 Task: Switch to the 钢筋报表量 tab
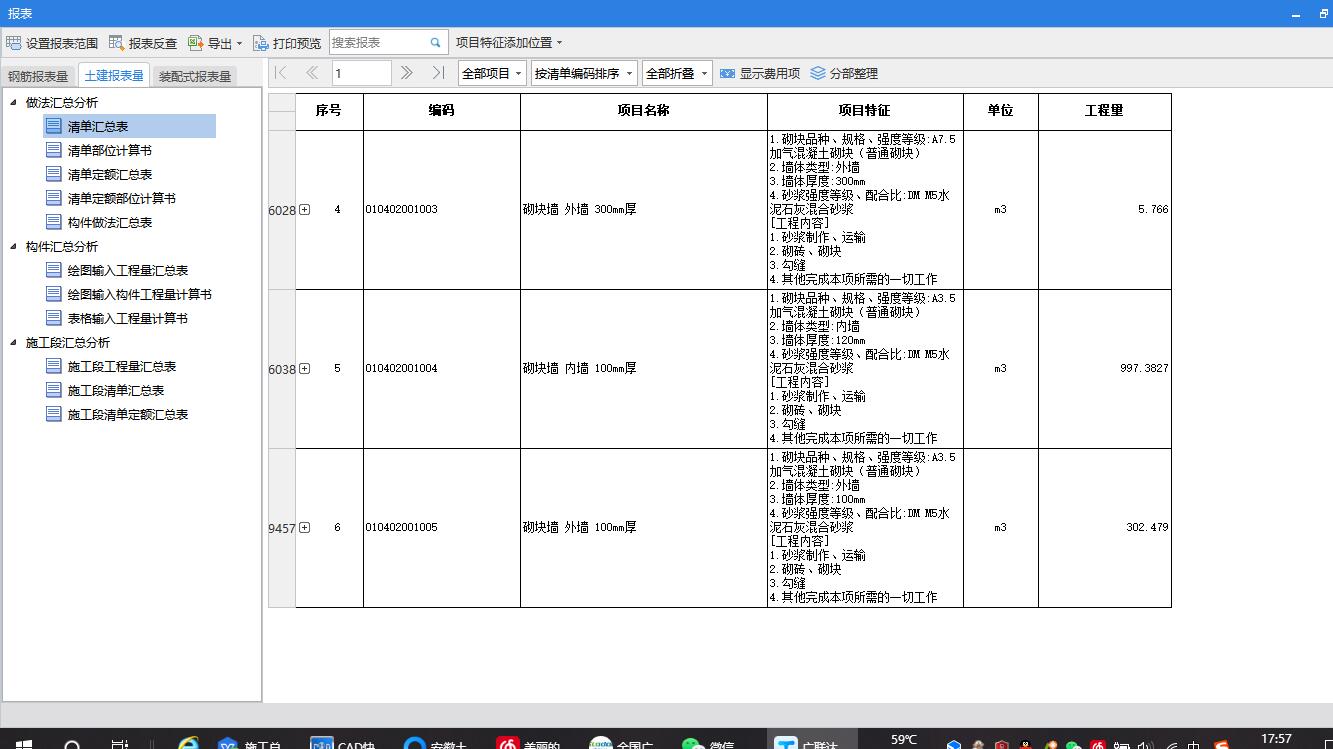coord(38,76)
